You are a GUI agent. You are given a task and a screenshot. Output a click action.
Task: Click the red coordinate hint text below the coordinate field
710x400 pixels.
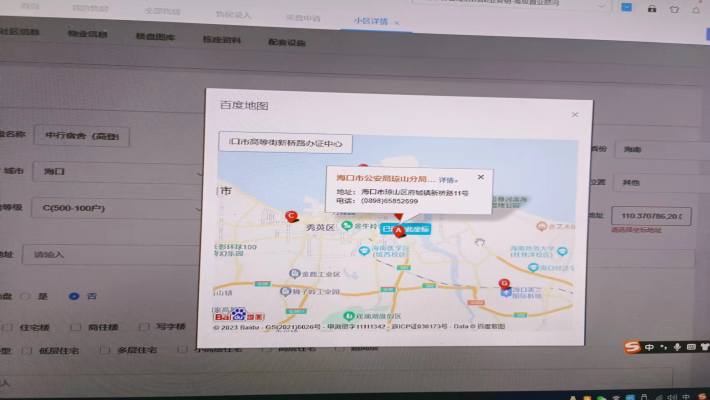[x=636, y=230]
